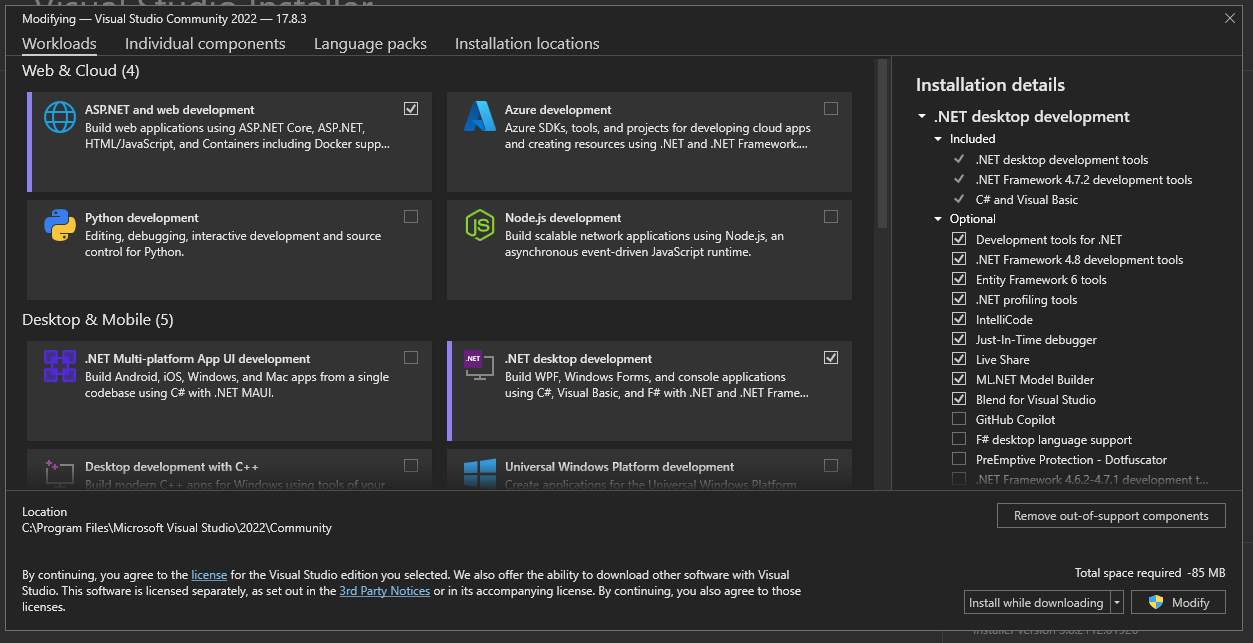Click the ASP.NET globe icon

point(60,117)
